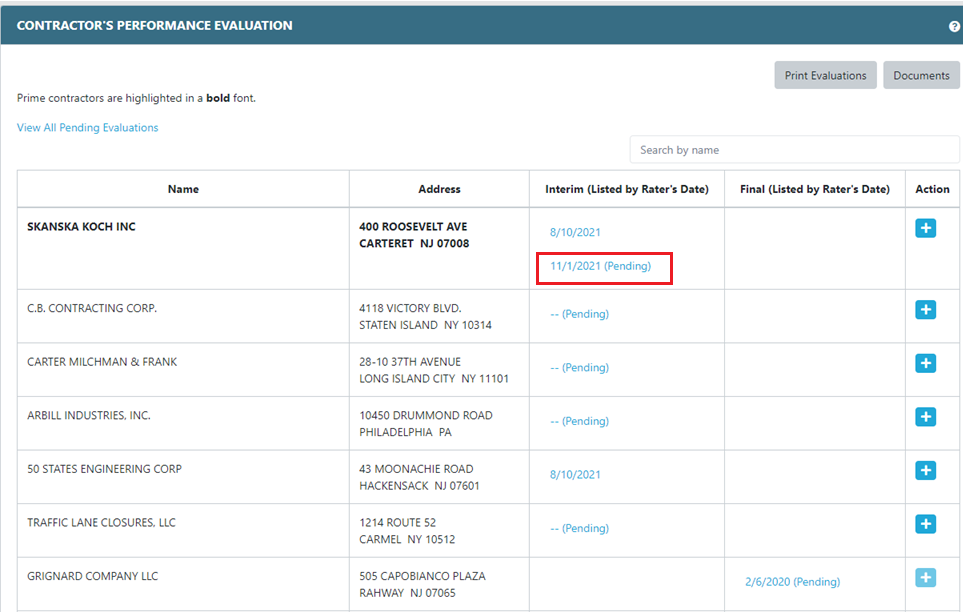Open the Documents button

click(921, 75)
